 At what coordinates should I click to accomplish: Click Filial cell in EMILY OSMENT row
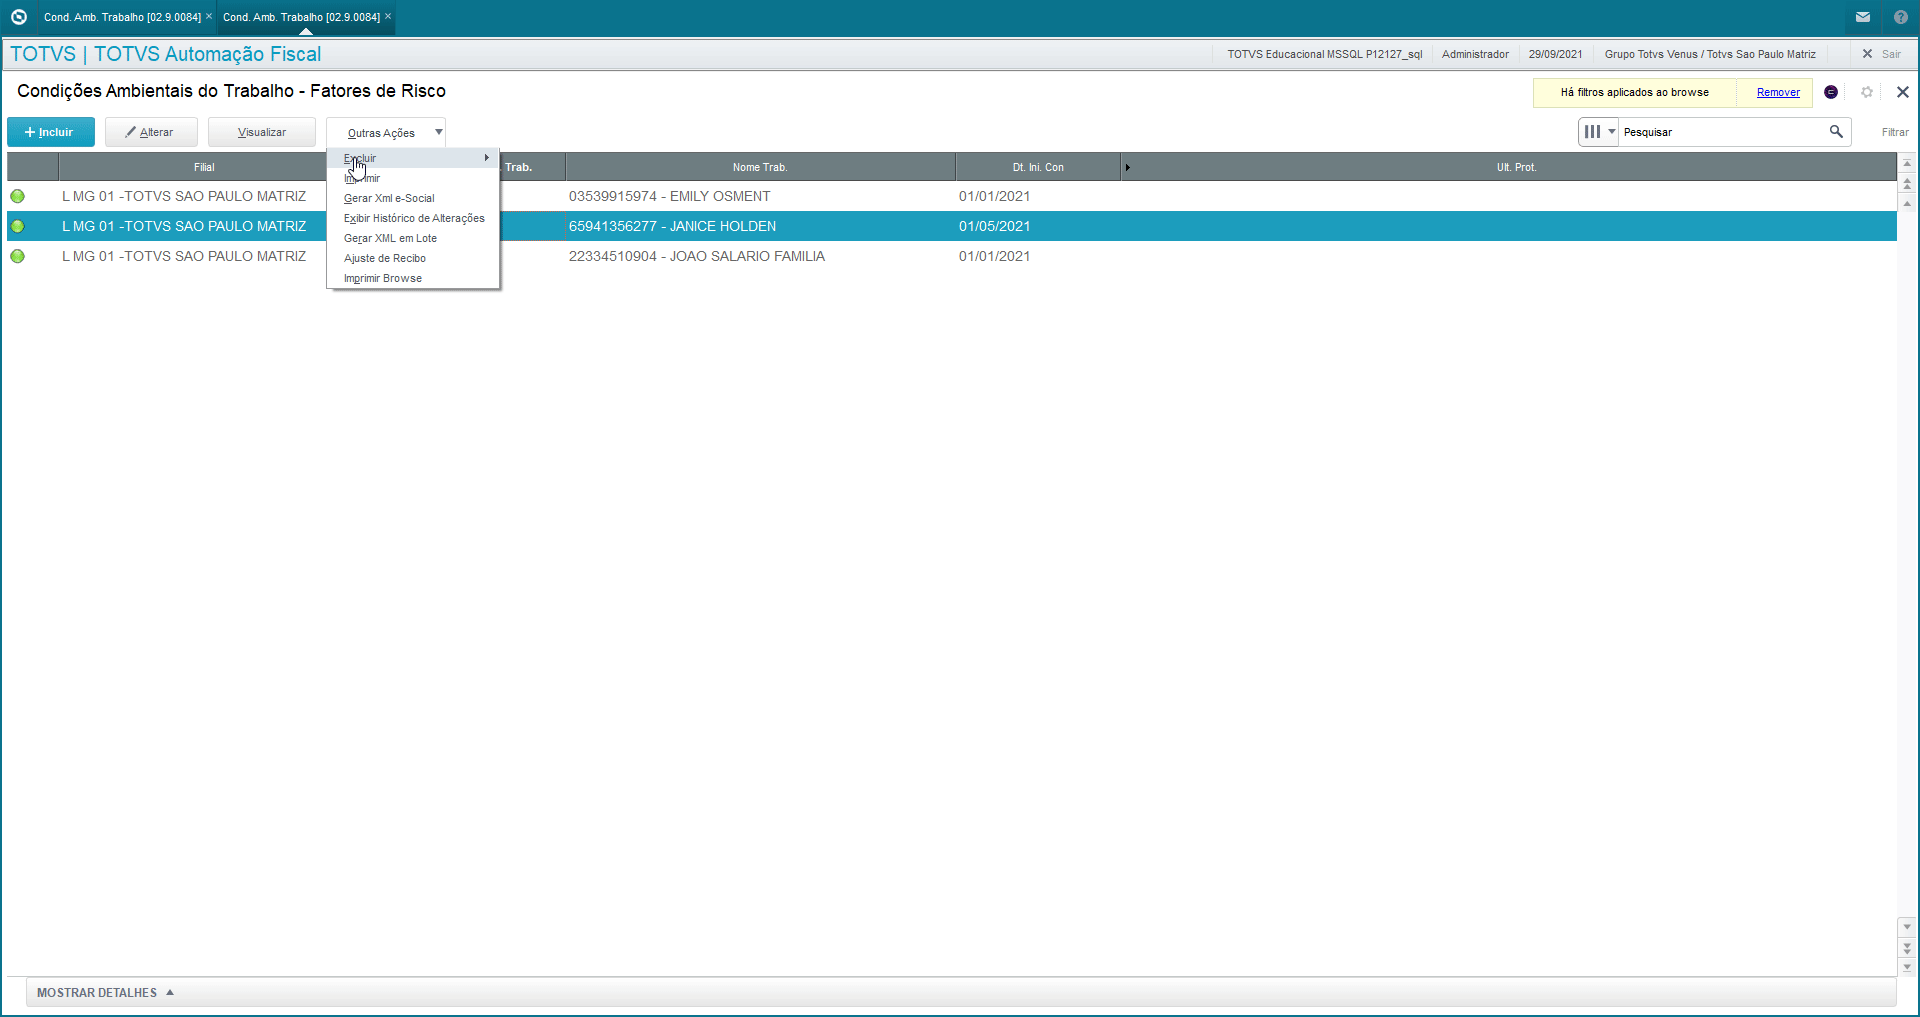(x=184, y=196)
